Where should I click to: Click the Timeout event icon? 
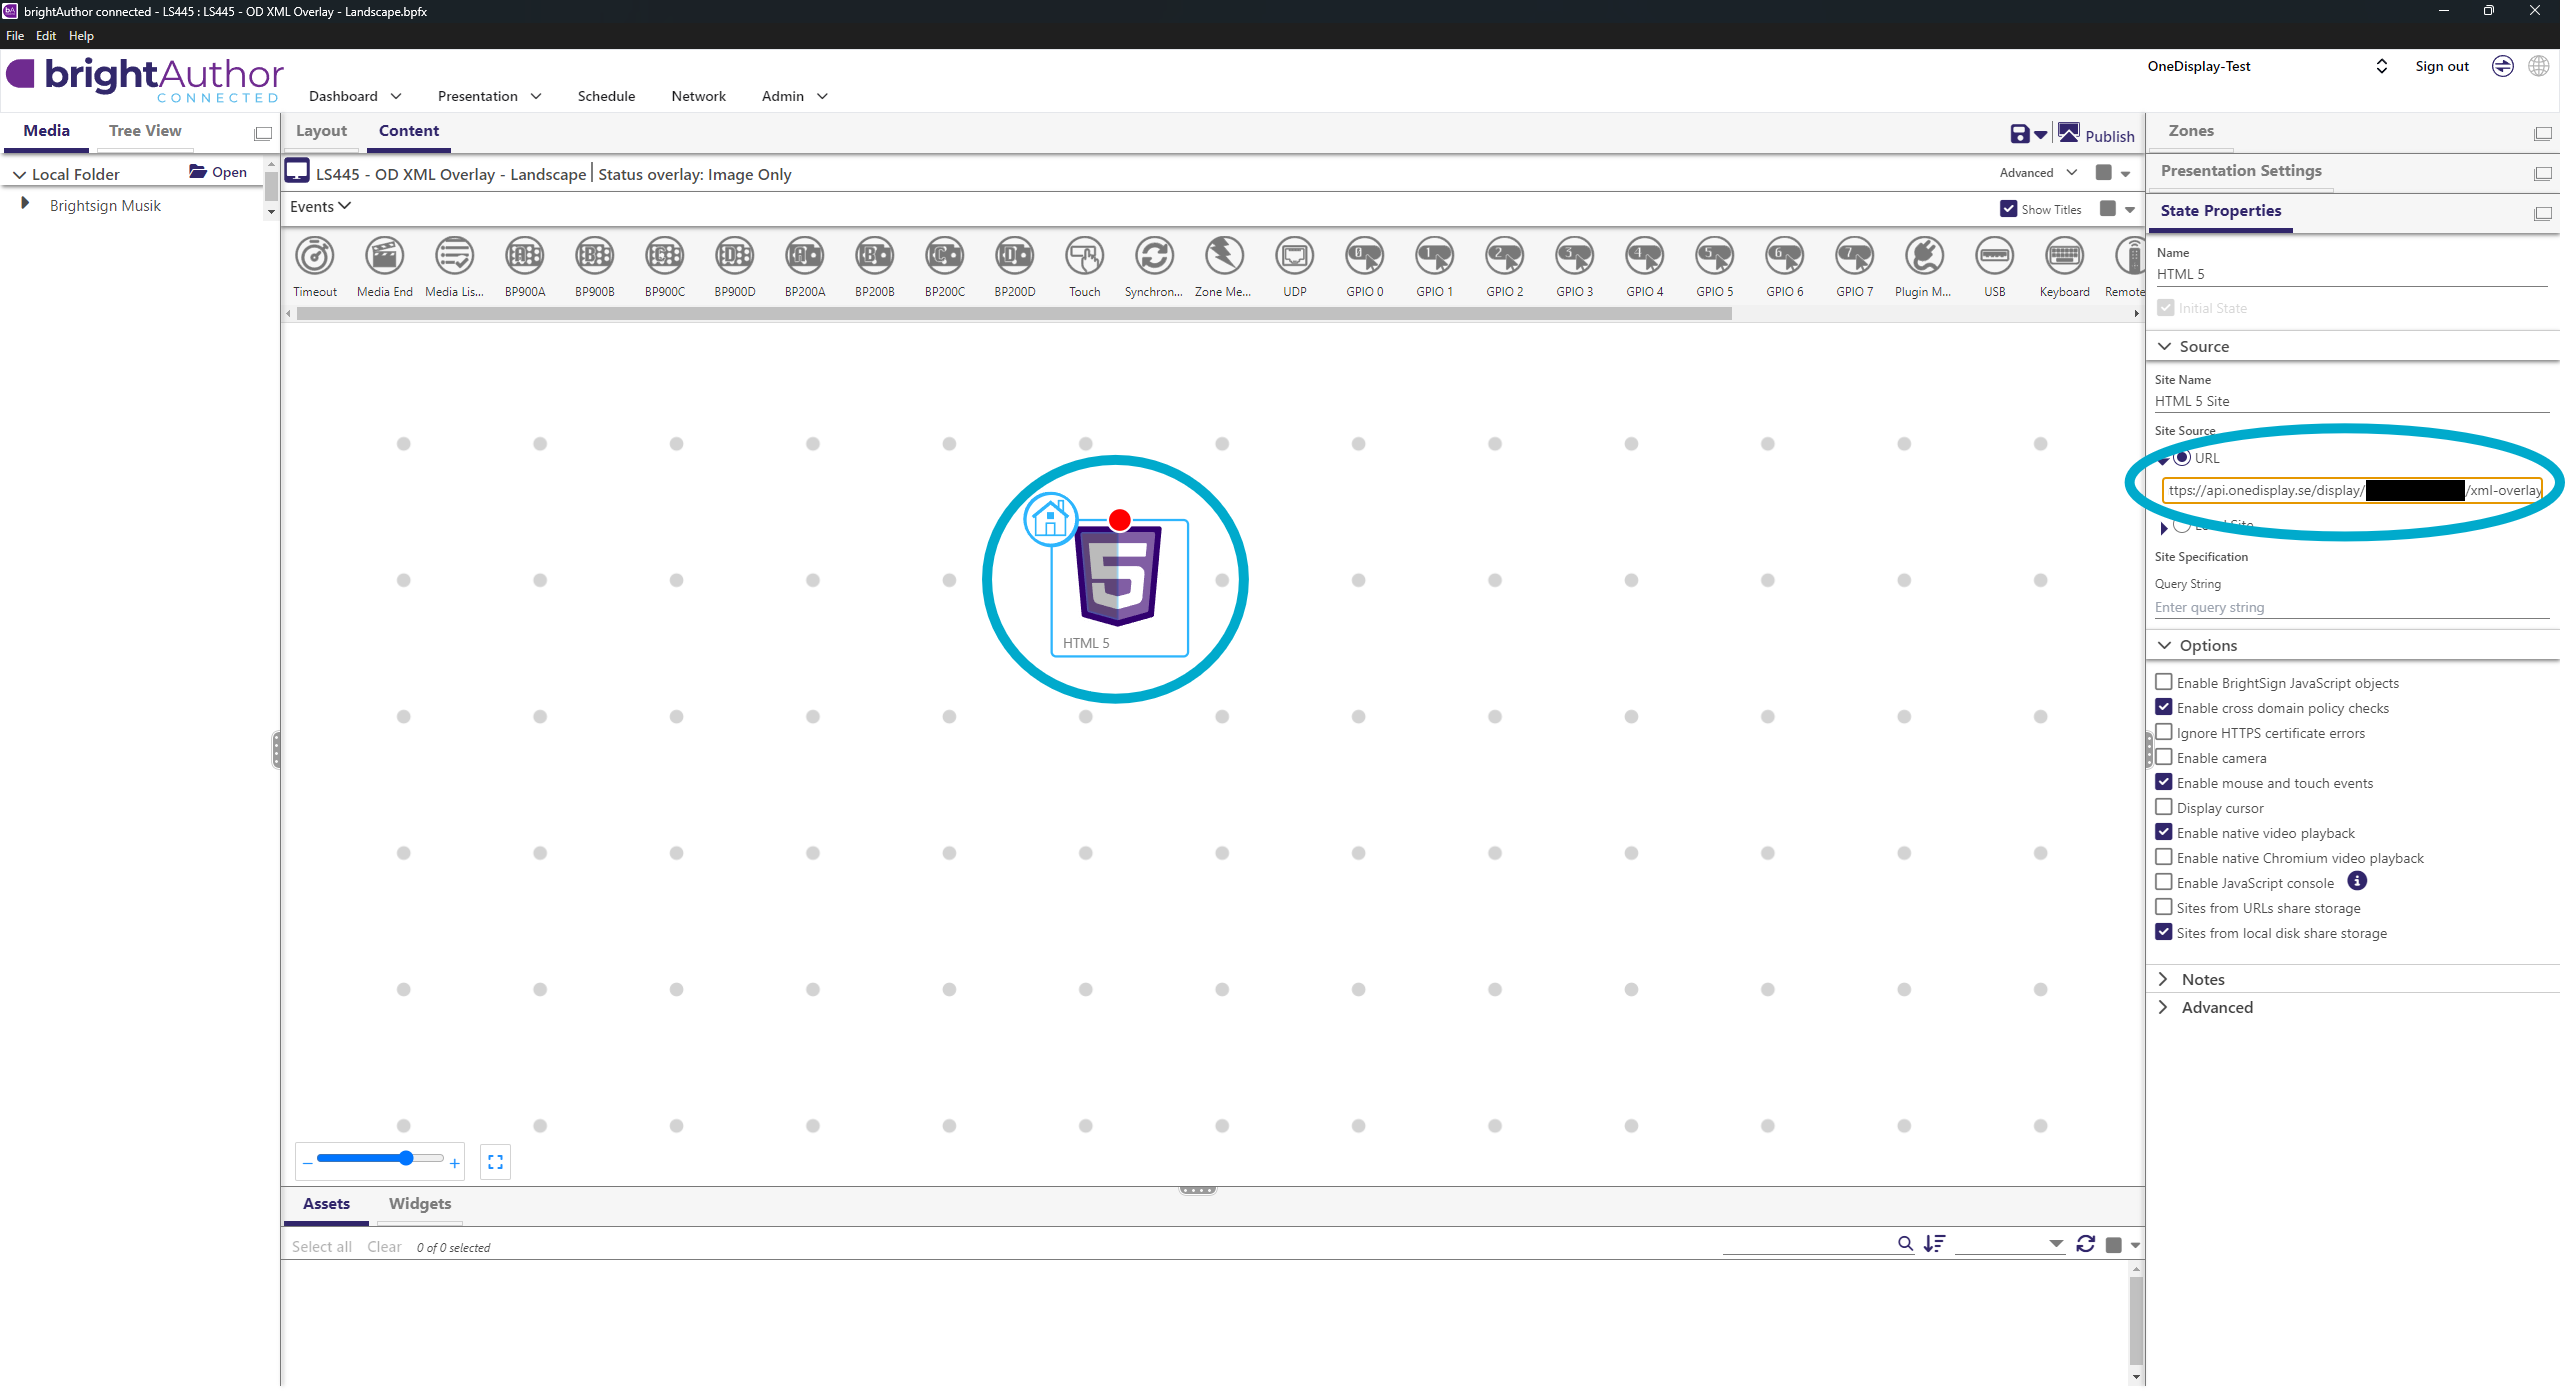pyautogui.click(x=315, y=257)
